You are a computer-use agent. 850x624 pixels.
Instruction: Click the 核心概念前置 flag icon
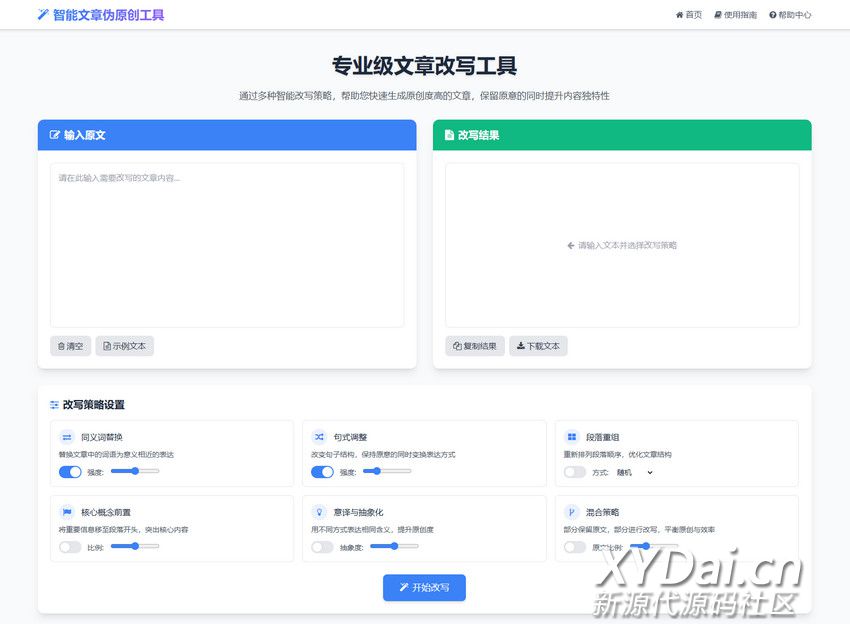pyautogui.click(x=67, y=512)
